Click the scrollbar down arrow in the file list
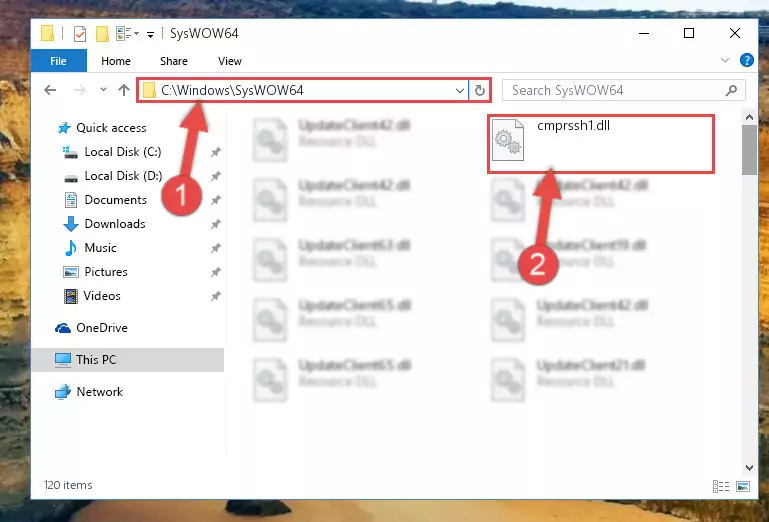This screenshot has height=522, width=769. pos(749,468)
